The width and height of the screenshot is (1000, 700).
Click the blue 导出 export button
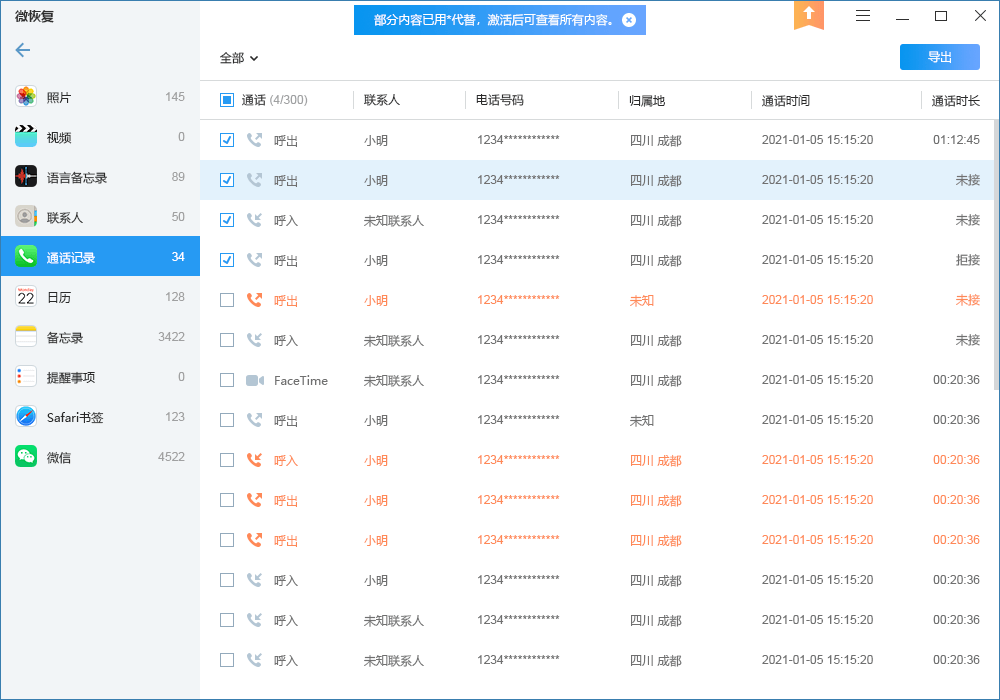click(939, 57)
